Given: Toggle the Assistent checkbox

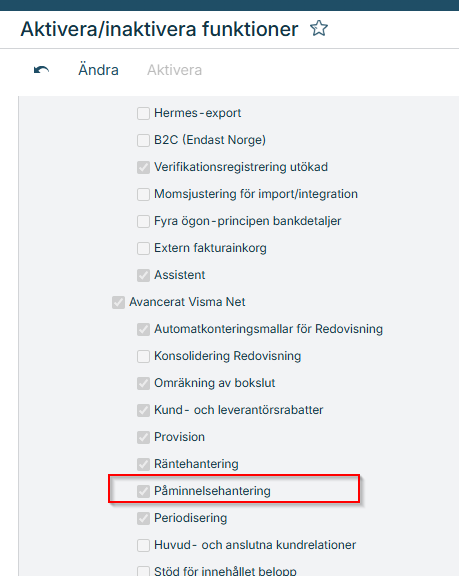Looking at the screenshot, I should pyautogui.click(x=143, y=275).
